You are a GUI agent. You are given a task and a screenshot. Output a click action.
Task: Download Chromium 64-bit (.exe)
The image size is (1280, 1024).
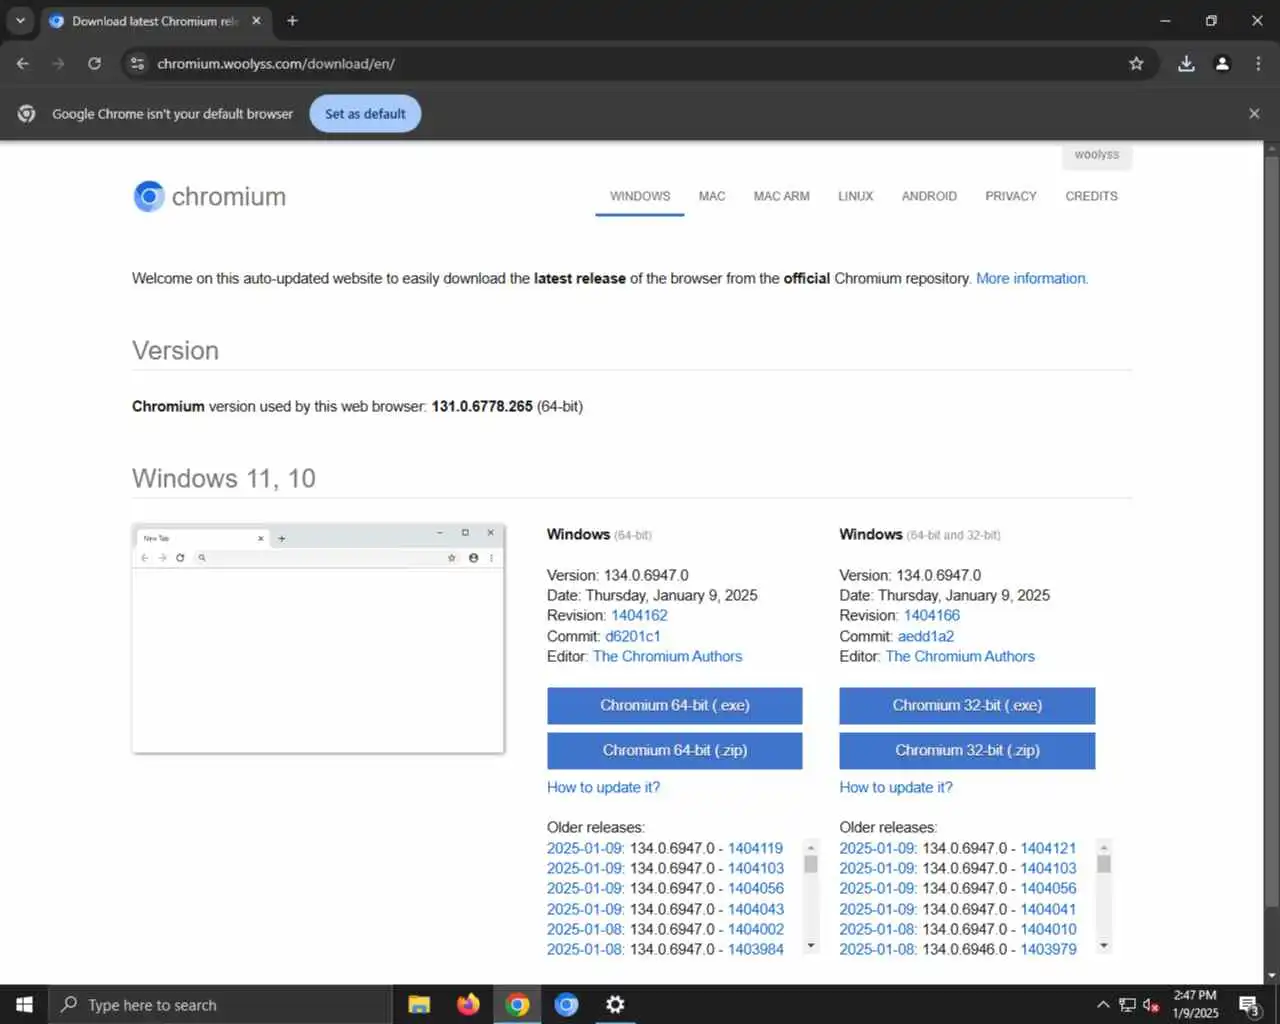(674, 705)
